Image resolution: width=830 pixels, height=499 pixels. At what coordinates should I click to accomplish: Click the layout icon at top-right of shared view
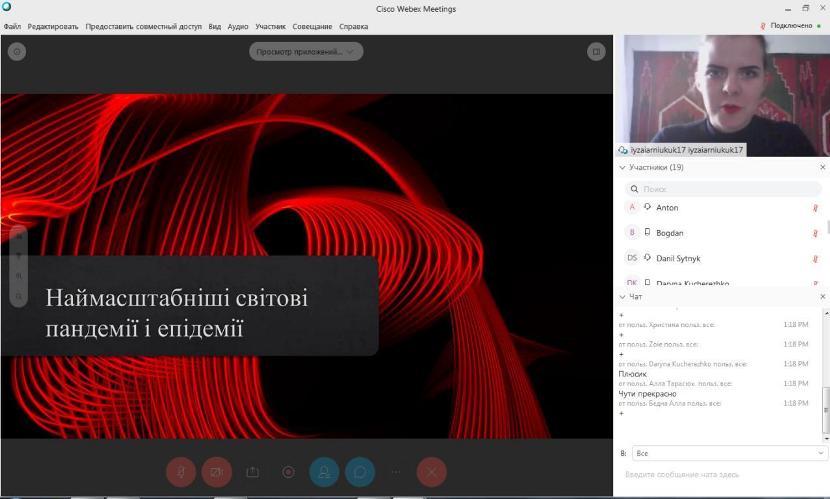click(596, 51)
